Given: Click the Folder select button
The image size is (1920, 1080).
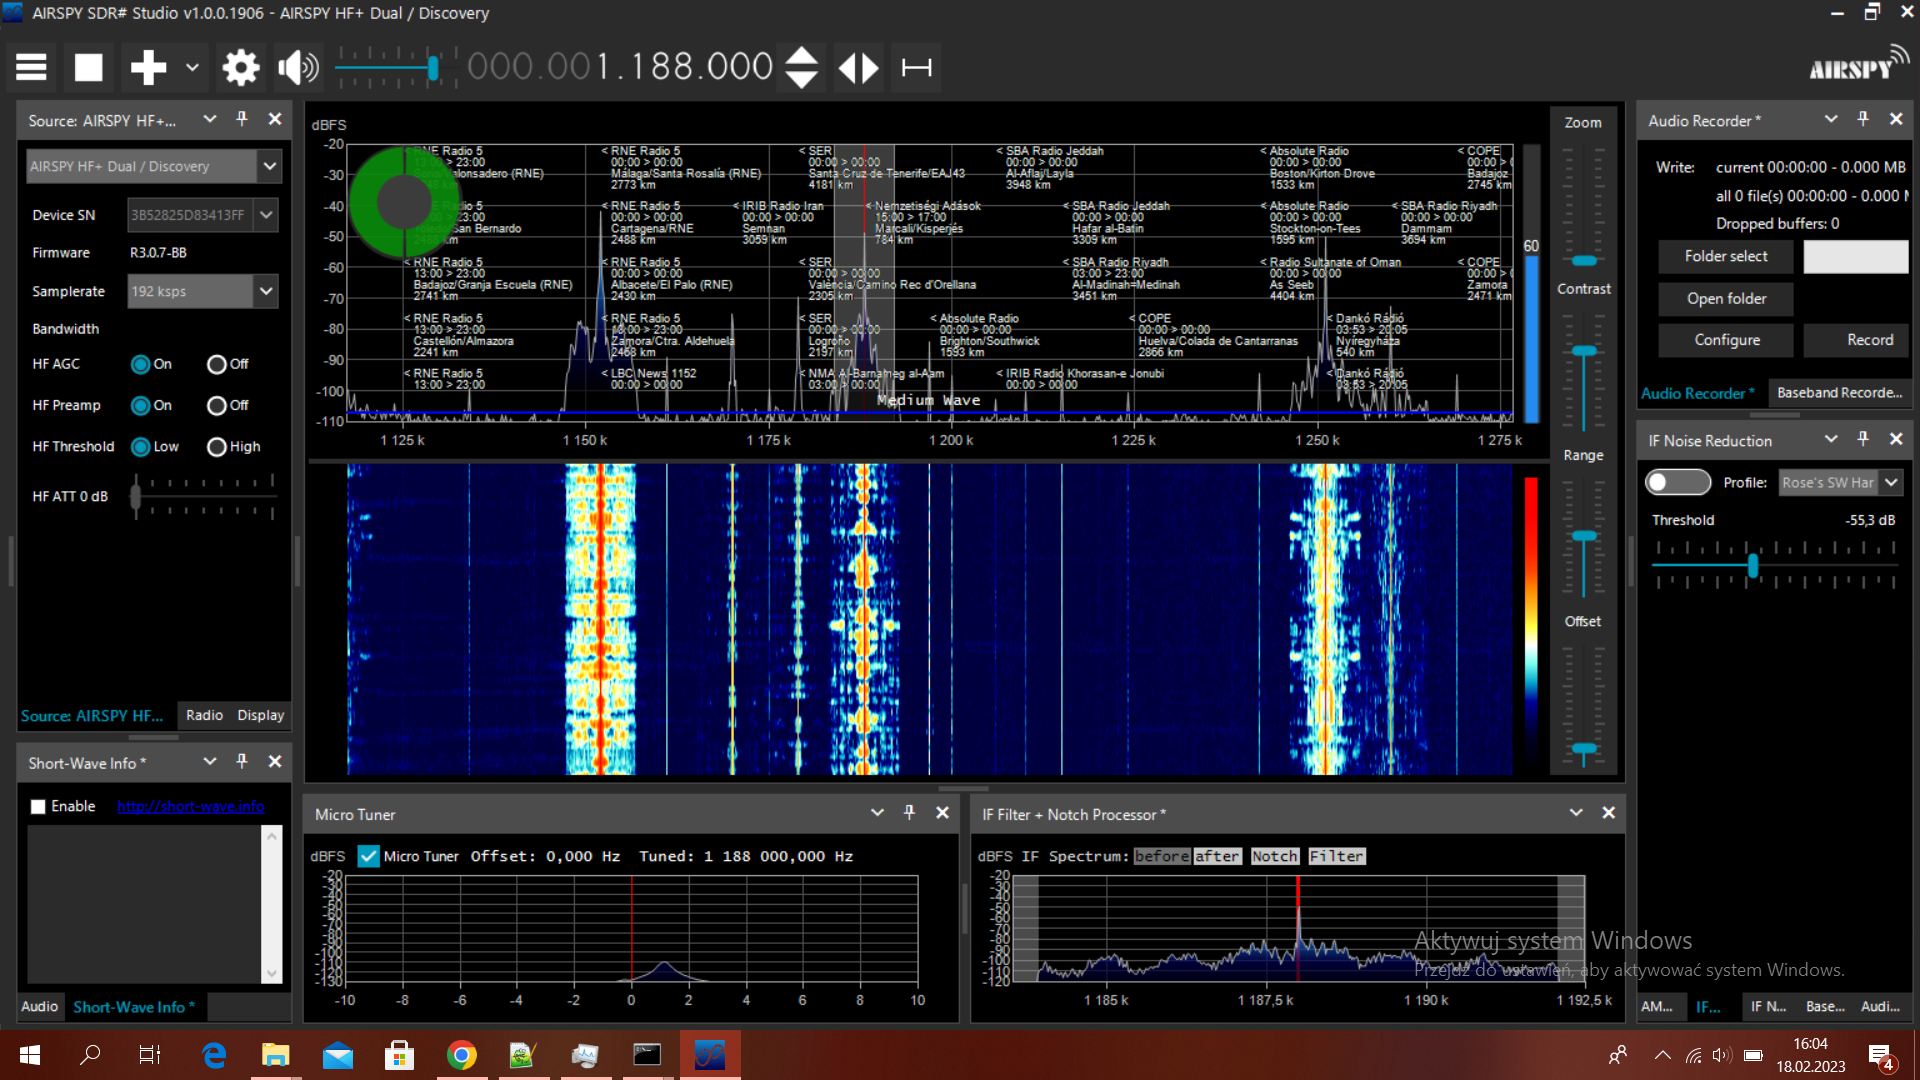Looking at the screenshot, I should 1726,257.
